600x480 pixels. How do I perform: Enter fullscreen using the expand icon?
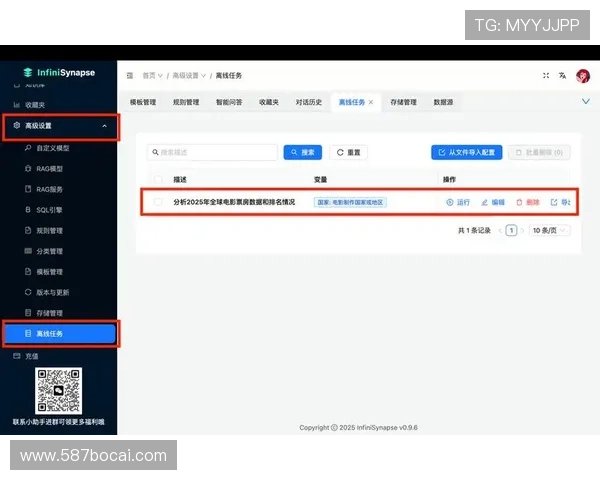(546, 75)
